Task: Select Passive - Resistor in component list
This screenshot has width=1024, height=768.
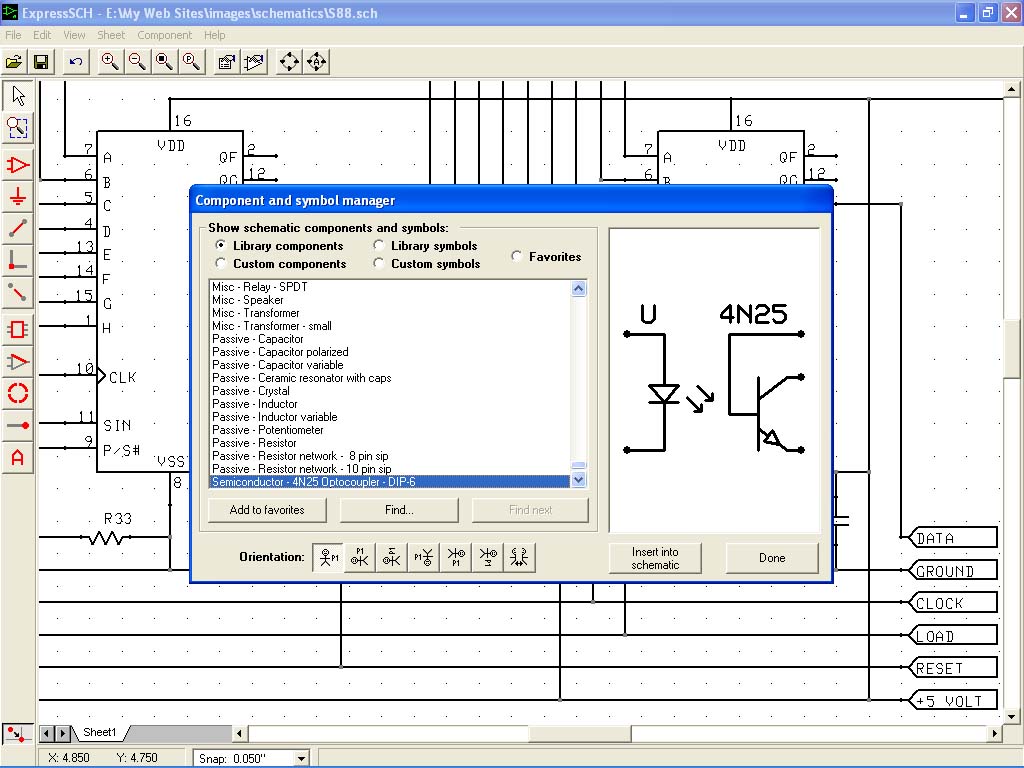Action: point(254,443)
